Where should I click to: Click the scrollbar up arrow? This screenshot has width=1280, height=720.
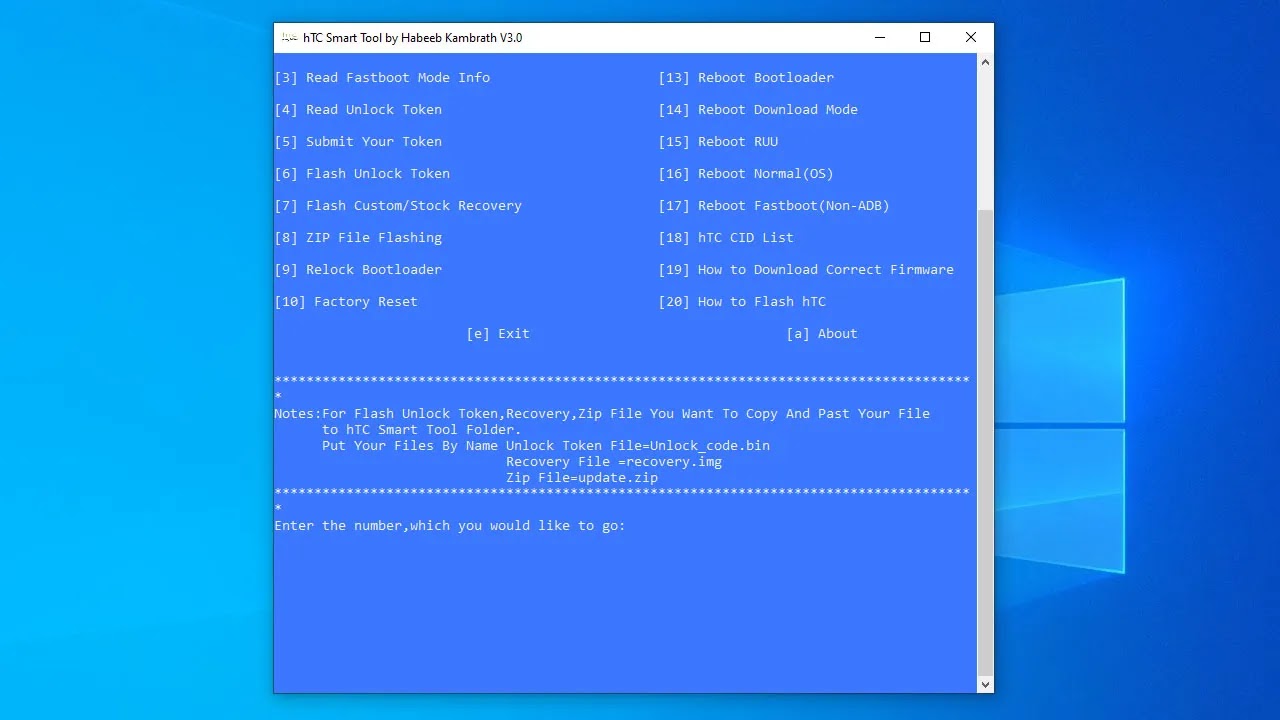pyautogui.click(x=985, y=62)
